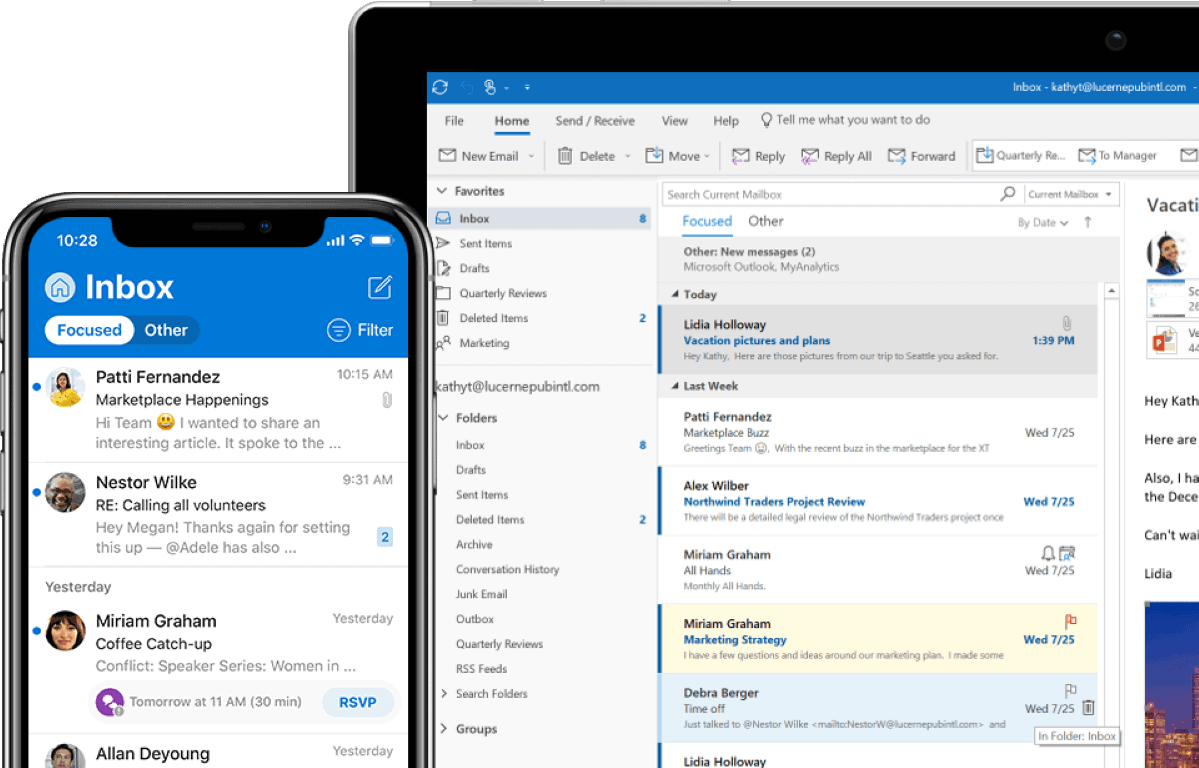
Task: Open the New Email dropdown arrow
Action: tap(531, 156)
